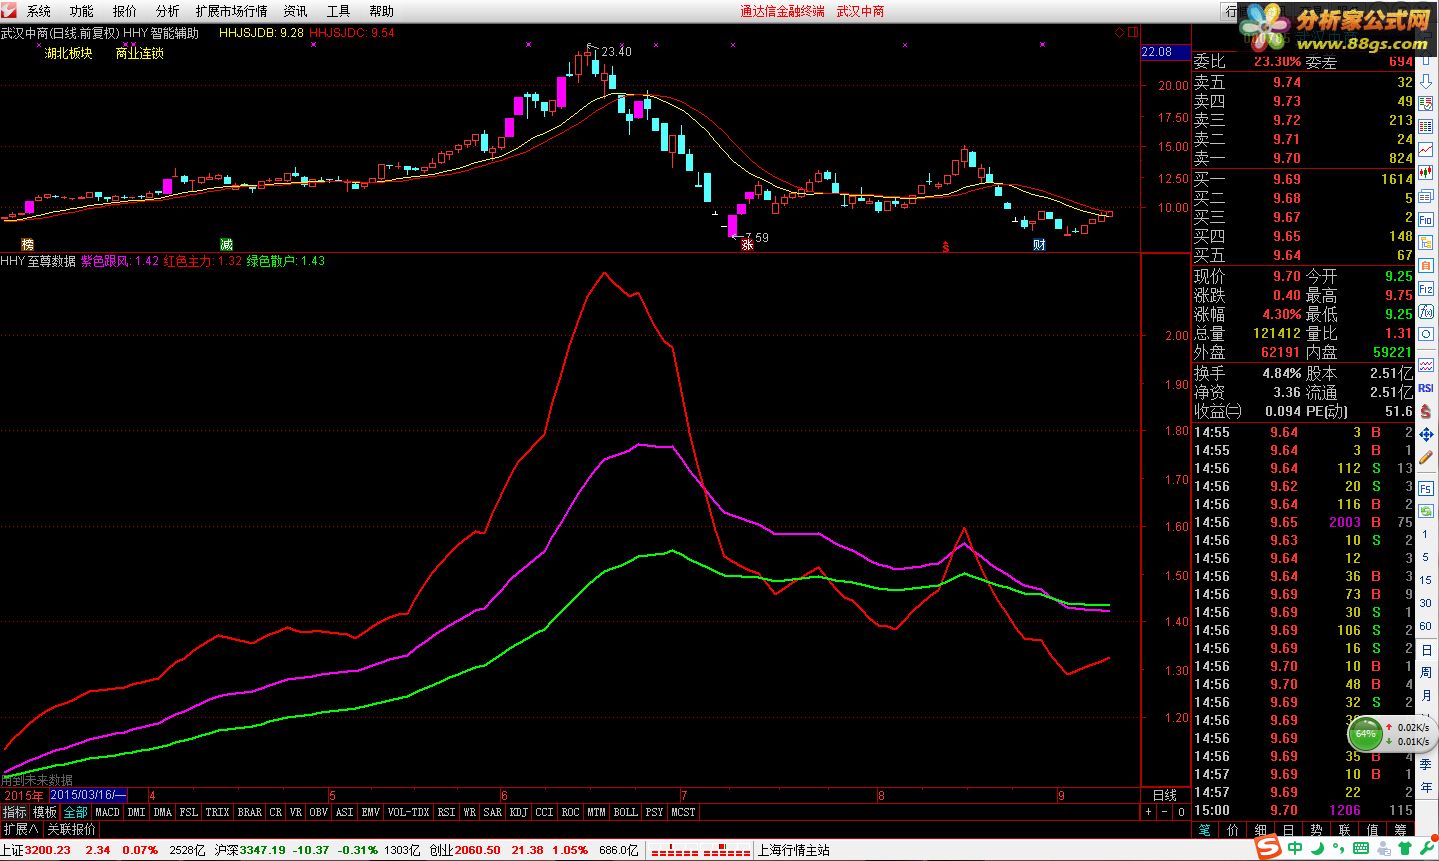Open the 工具 menu
The width and height of the screenshot is (1439, 861).
point(339,11)
